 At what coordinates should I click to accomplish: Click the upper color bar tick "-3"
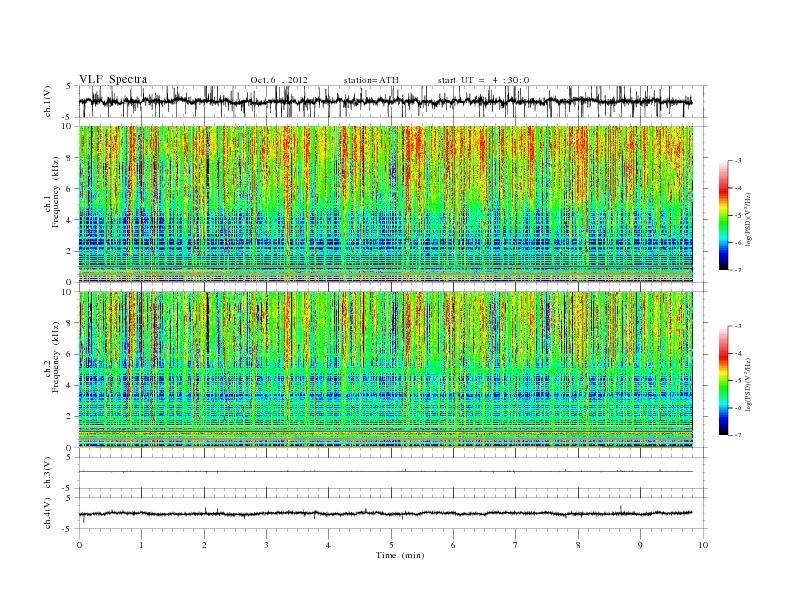click(x=738, y=161)
